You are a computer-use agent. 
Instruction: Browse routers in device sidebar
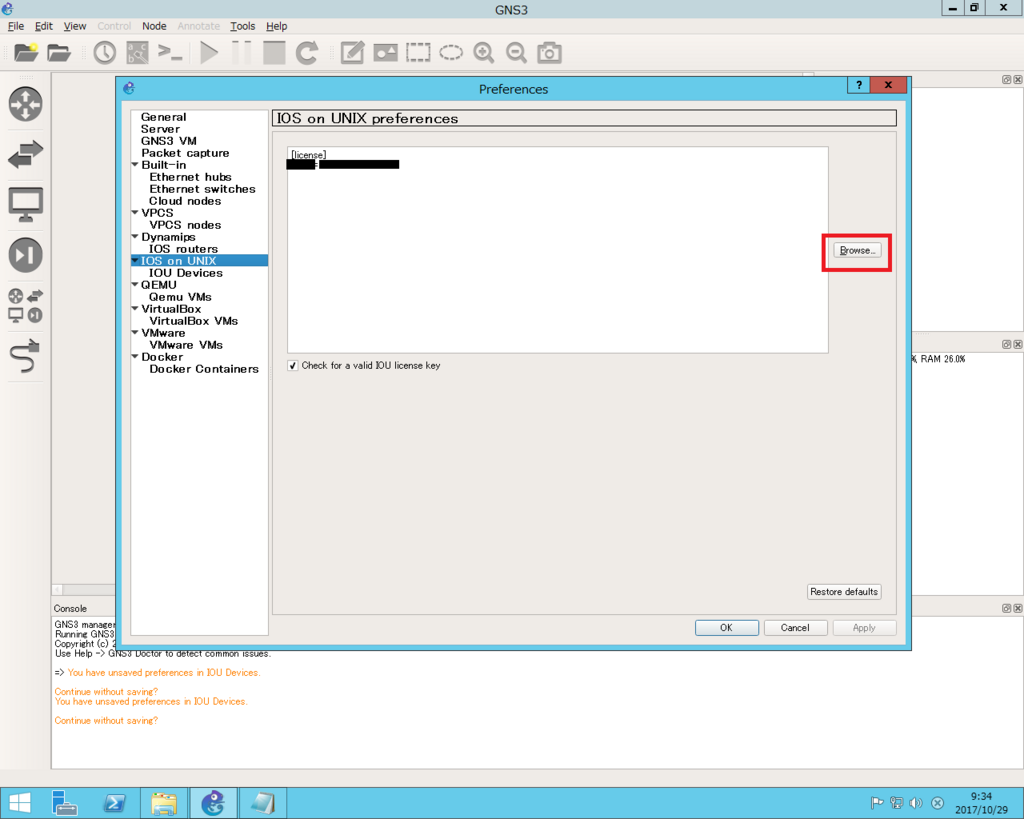[25, 104]
